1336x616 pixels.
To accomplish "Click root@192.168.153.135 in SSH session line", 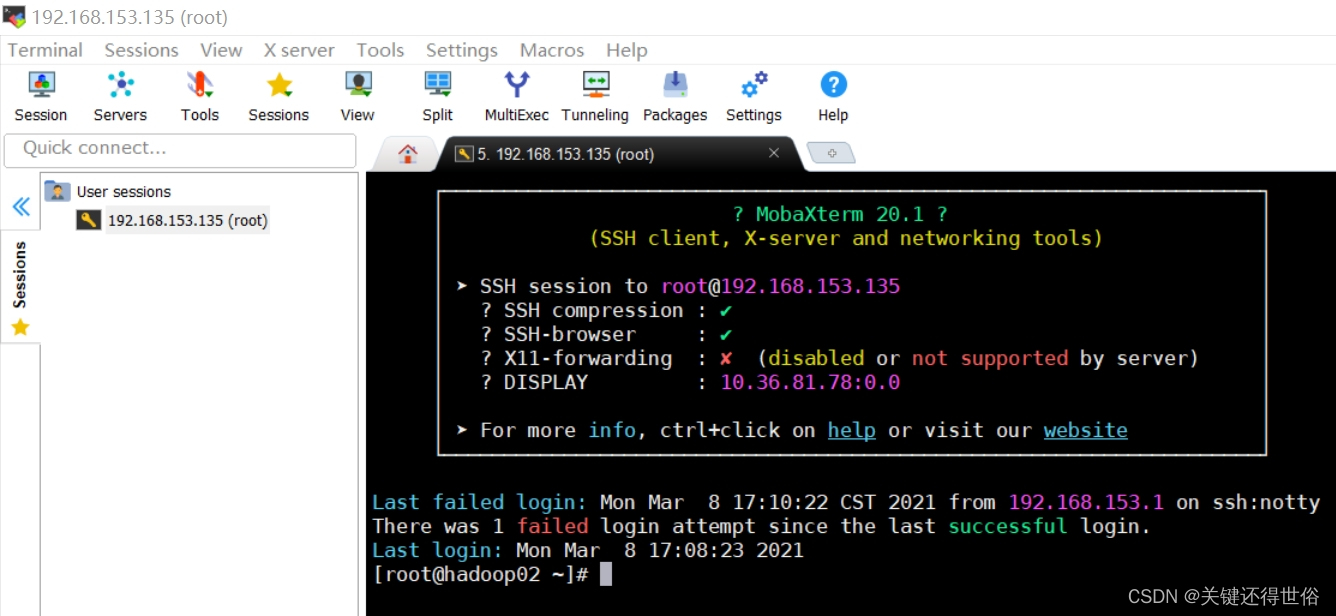I will [781, 286].
